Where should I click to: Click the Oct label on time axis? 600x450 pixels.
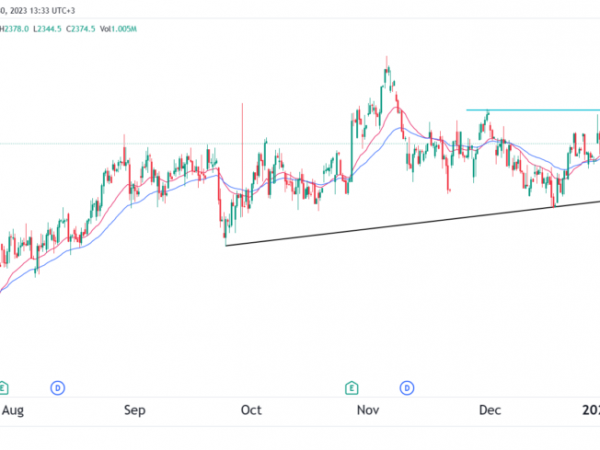[x=251, y=410]
